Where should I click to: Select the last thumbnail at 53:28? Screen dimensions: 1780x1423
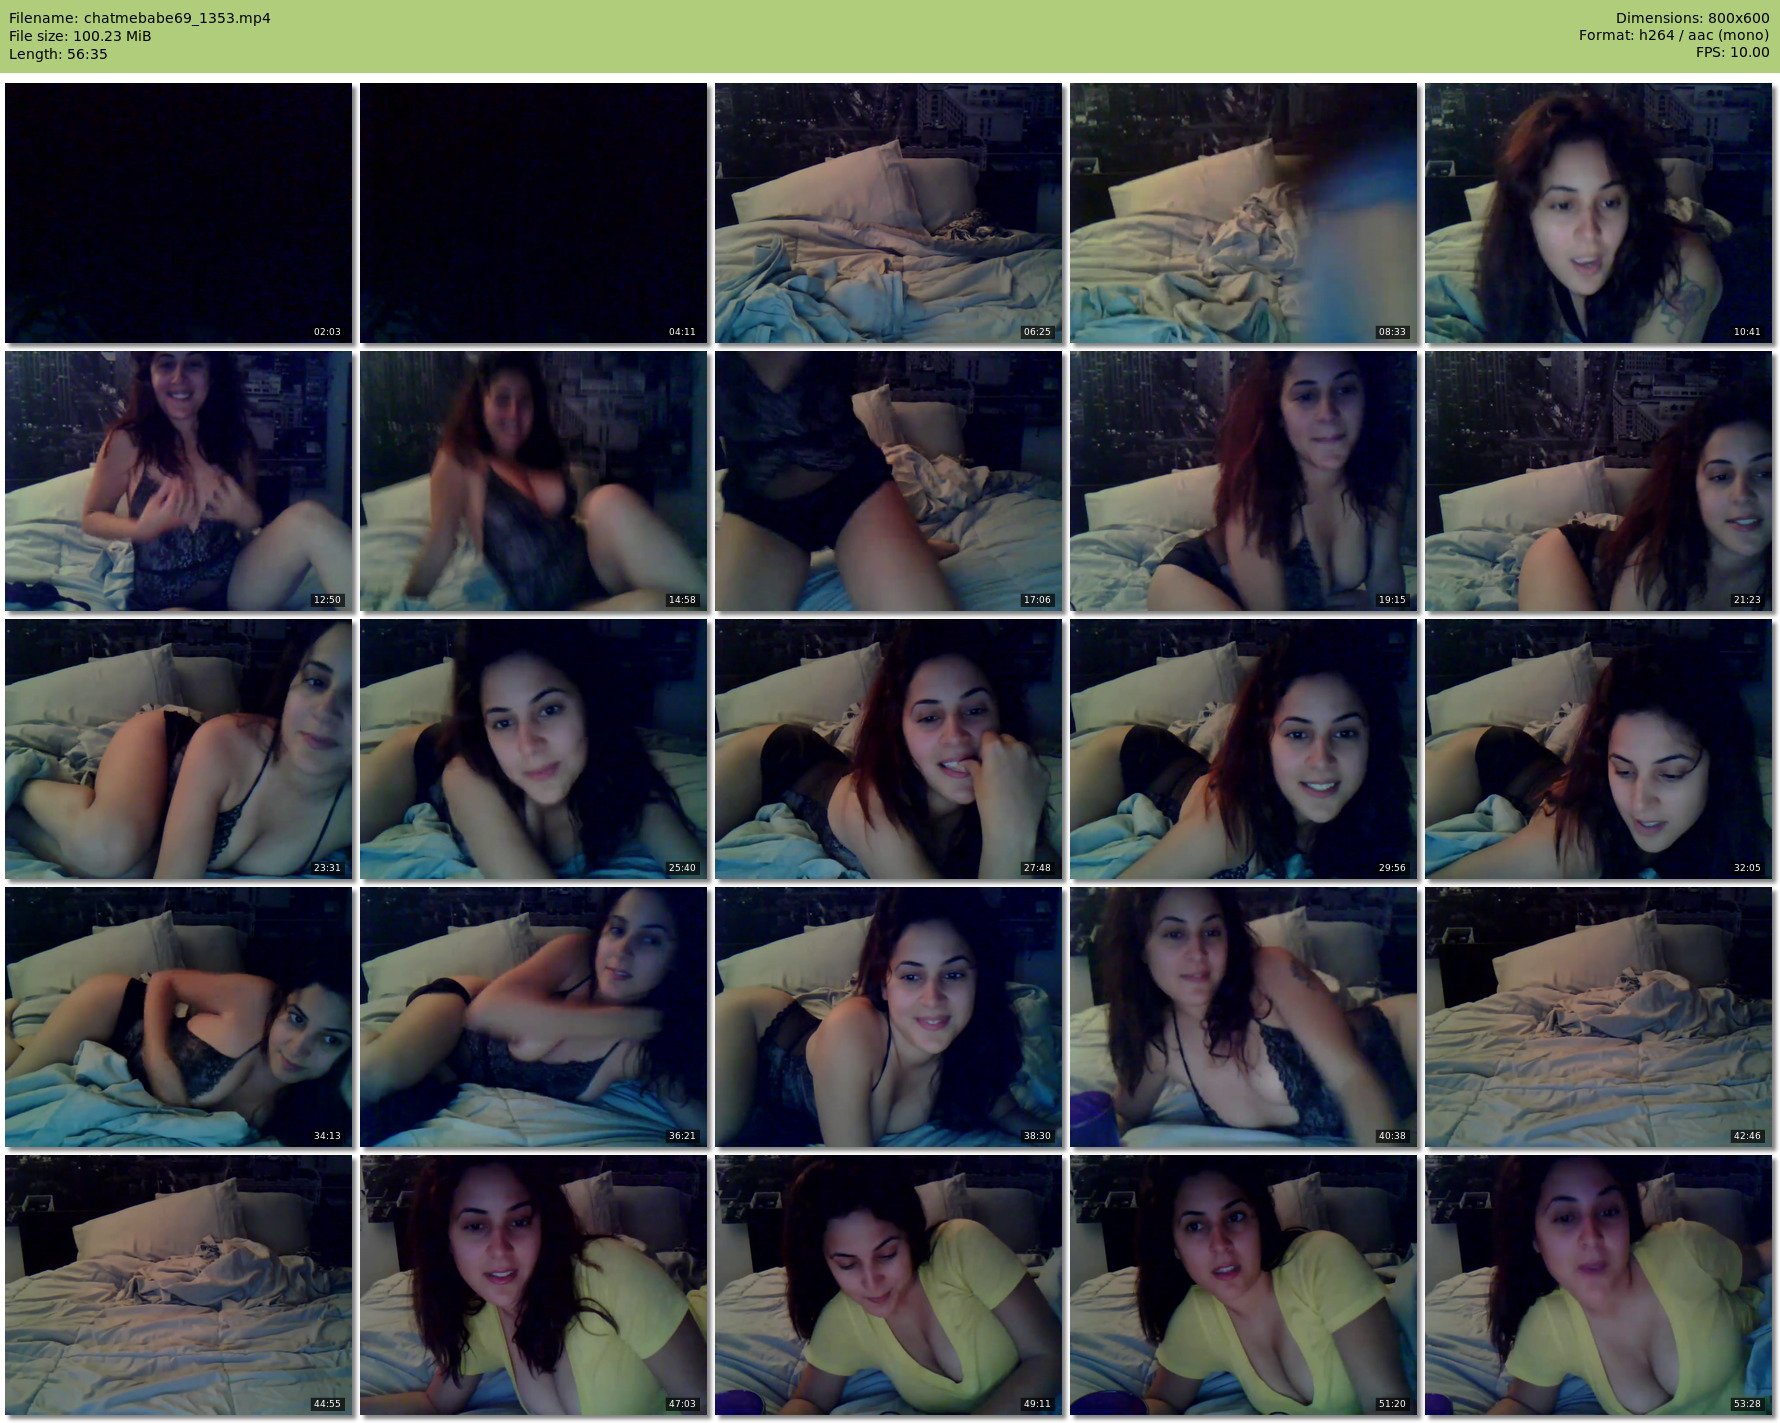click(1598, 1285)
